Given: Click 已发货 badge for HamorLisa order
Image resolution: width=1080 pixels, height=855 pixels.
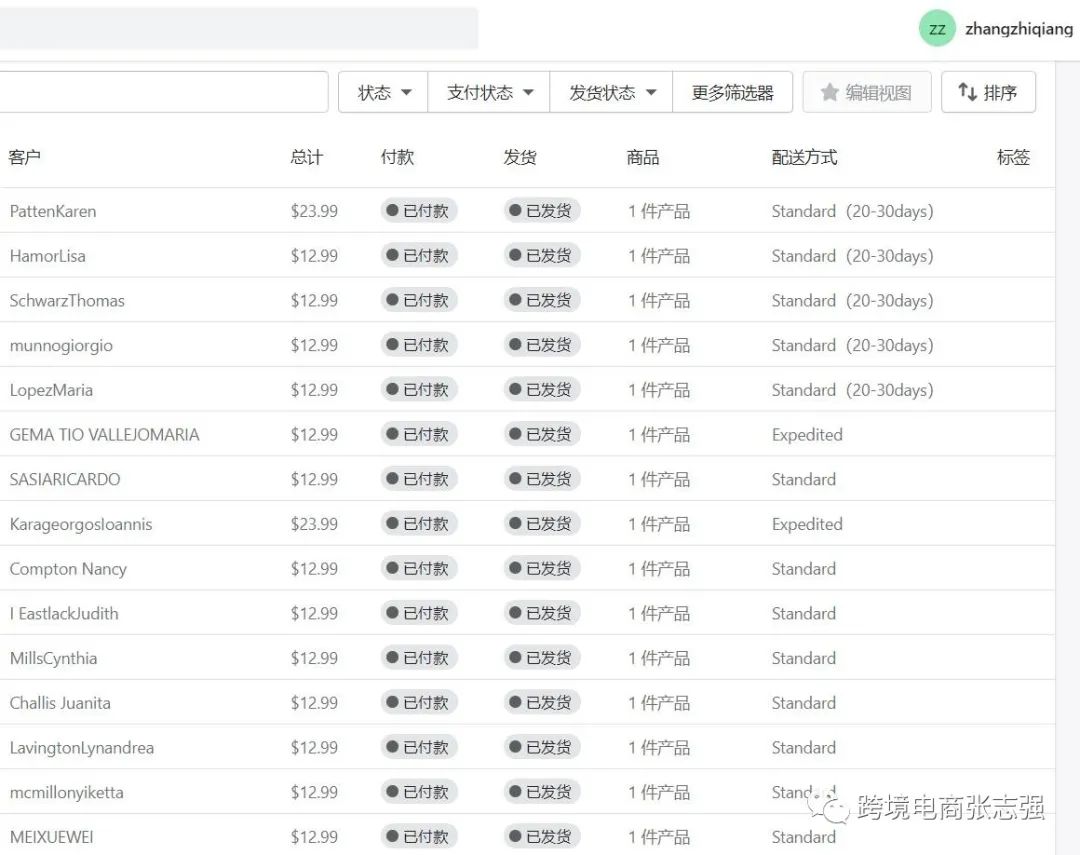Looking at the screenshot, I should click(542, 256).
